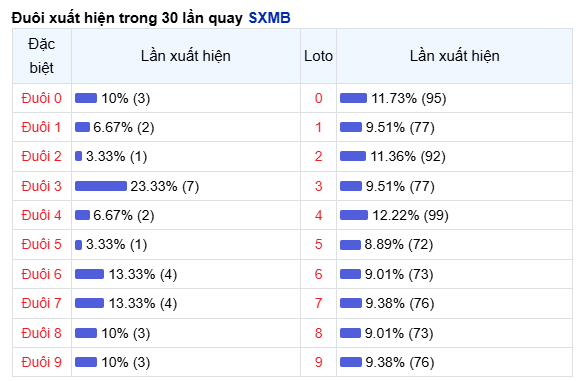Select the Đuôi 9 label

41,362
